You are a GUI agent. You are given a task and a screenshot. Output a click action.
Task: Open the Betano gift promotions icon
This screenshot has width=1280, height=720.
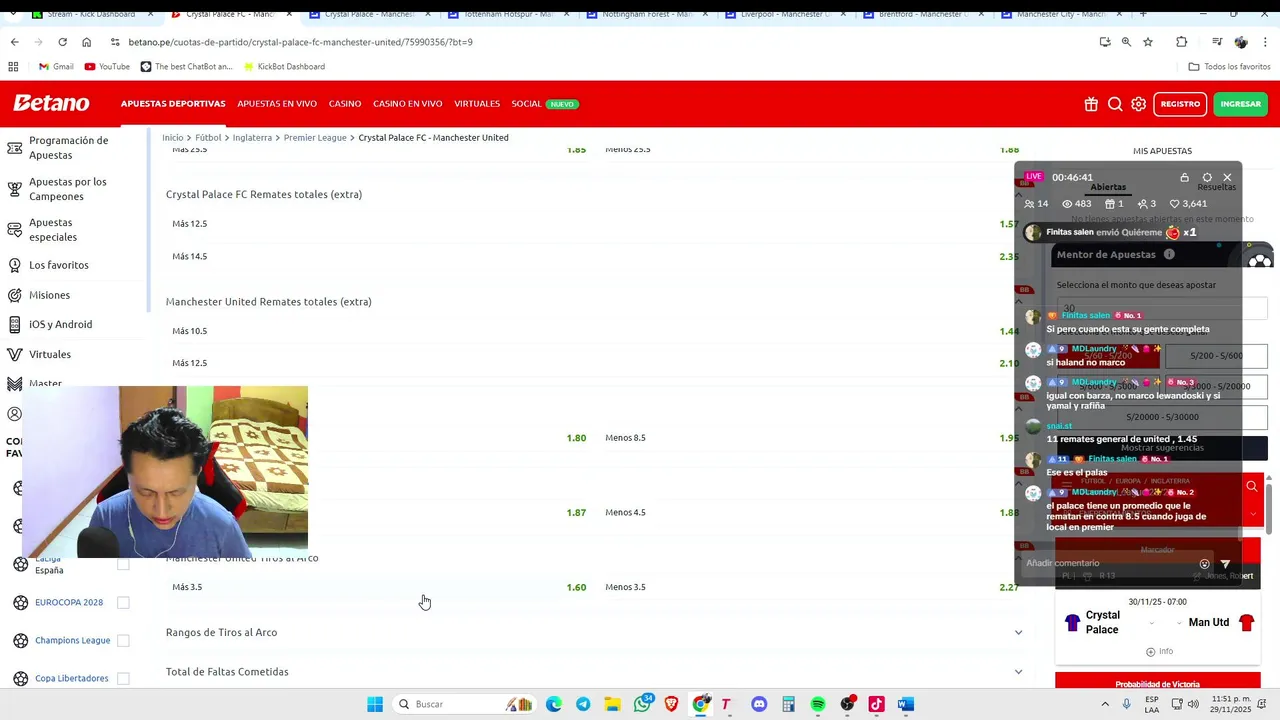pyautogui.click(x=1091, y=104)
